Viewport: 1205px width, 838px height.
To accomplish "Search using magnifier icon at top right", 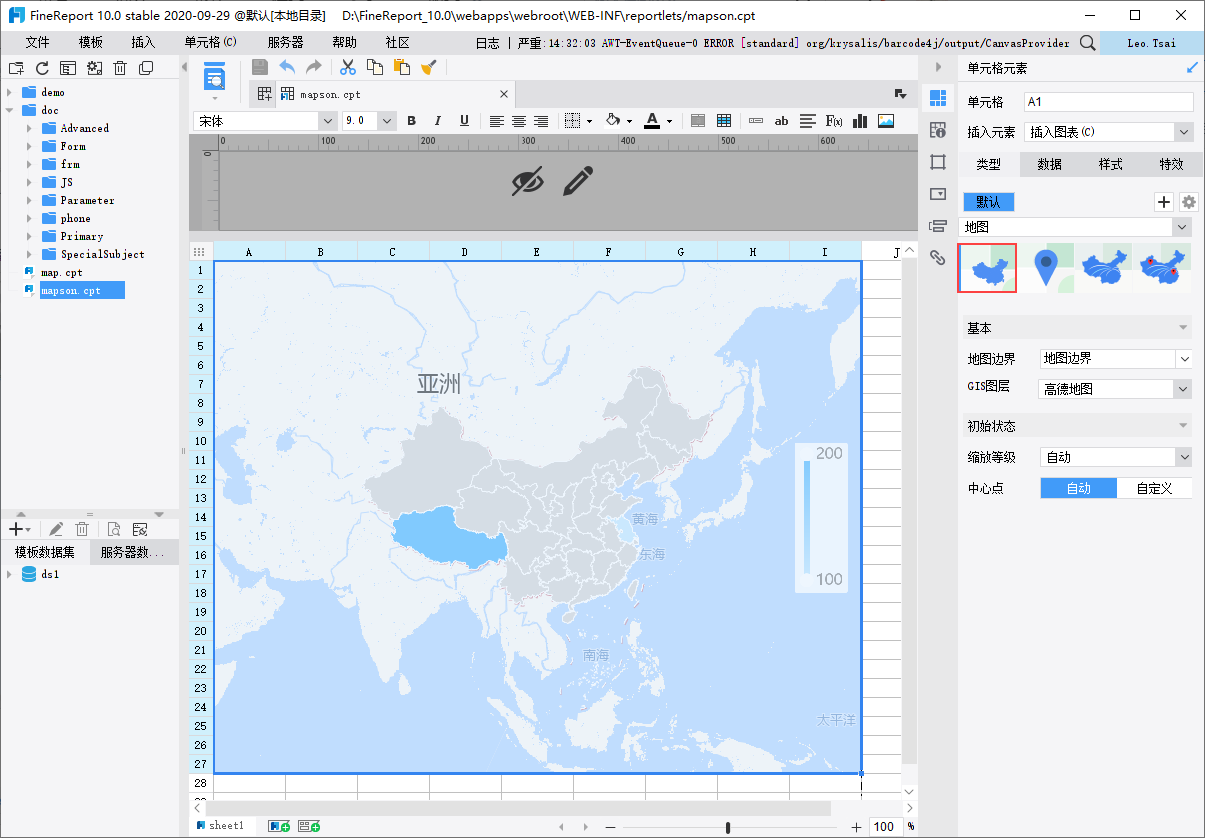I will pyautogui.click(x=1086, y=43).
